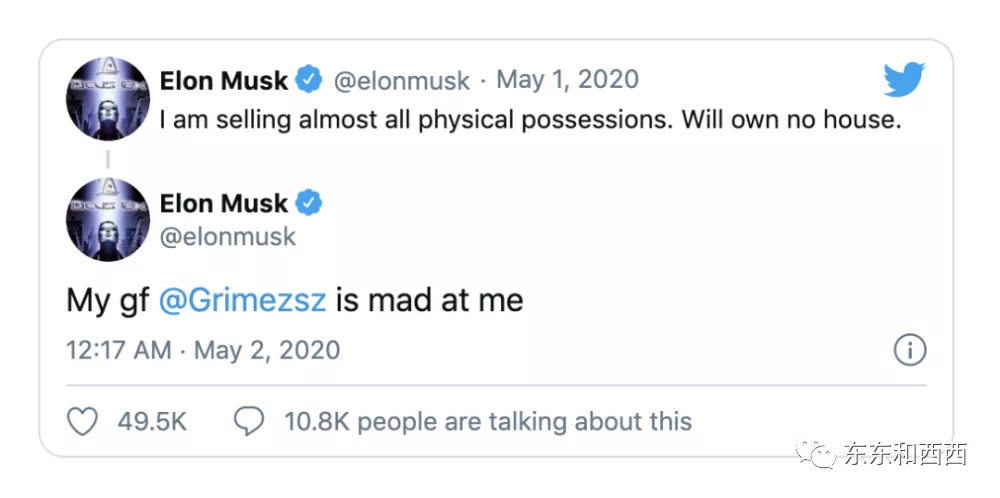The height and width of the screenshot is (498, 1000).
Task: Open the Twitter info circle icon
Action: (x=909, y=351)
